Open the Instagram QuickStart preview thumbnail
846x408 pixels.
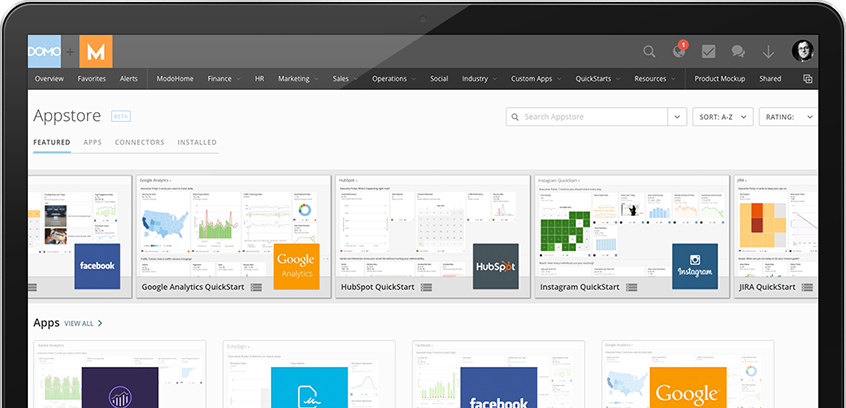(632, 226)
